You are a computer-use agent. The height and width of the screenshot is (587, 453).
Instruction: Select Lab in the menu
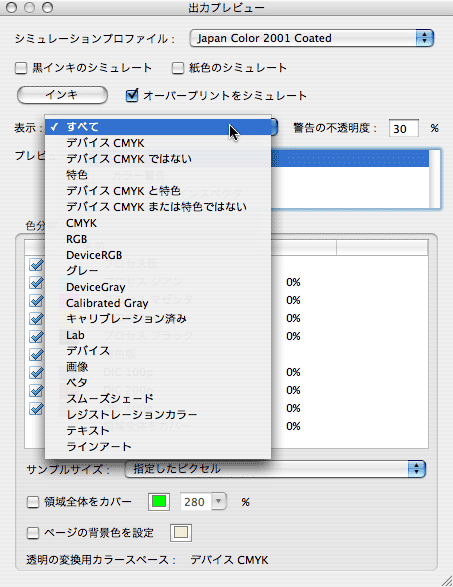coord(158,335)
